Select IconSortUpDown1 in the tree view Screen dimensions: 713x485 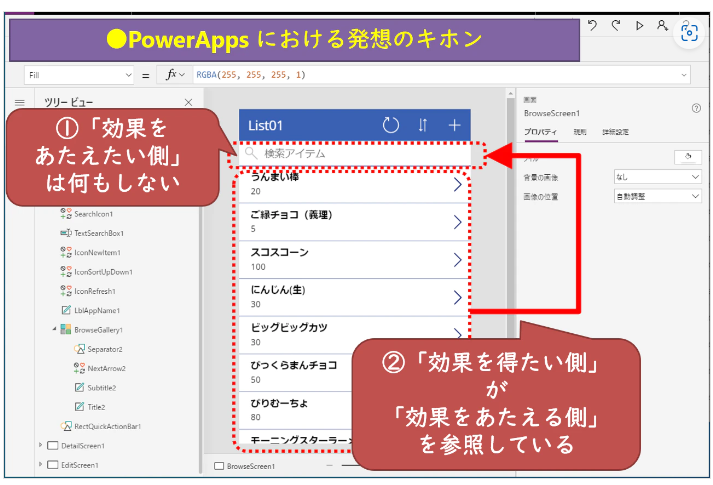pos(103,272)
